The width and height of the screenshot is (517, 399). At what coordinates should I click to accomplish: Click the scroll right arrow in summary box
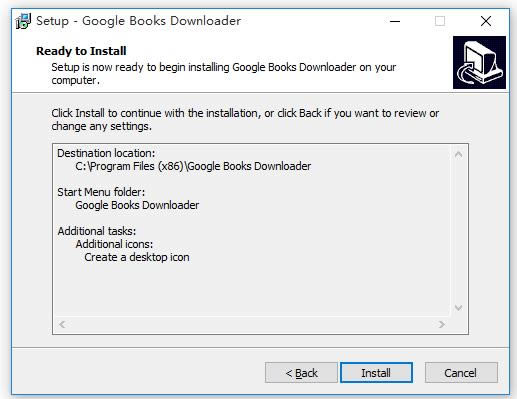[442, 324]
